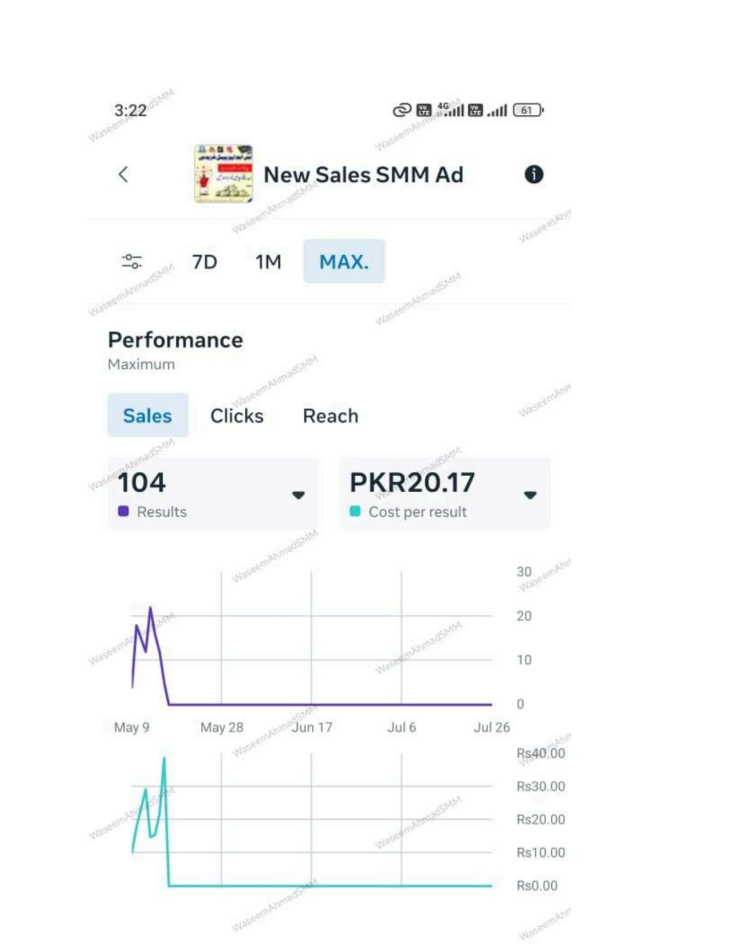Tap the purple Results legend square

coord(123,511)
